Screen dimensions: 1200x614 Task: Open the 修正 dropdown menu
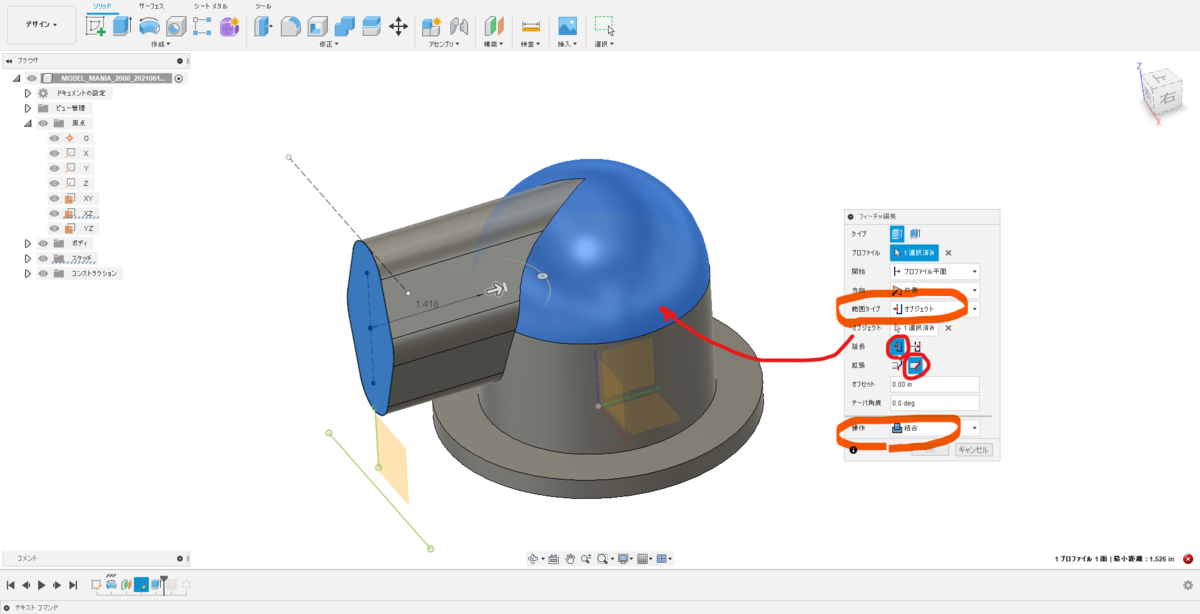click(x=329, y=44)
